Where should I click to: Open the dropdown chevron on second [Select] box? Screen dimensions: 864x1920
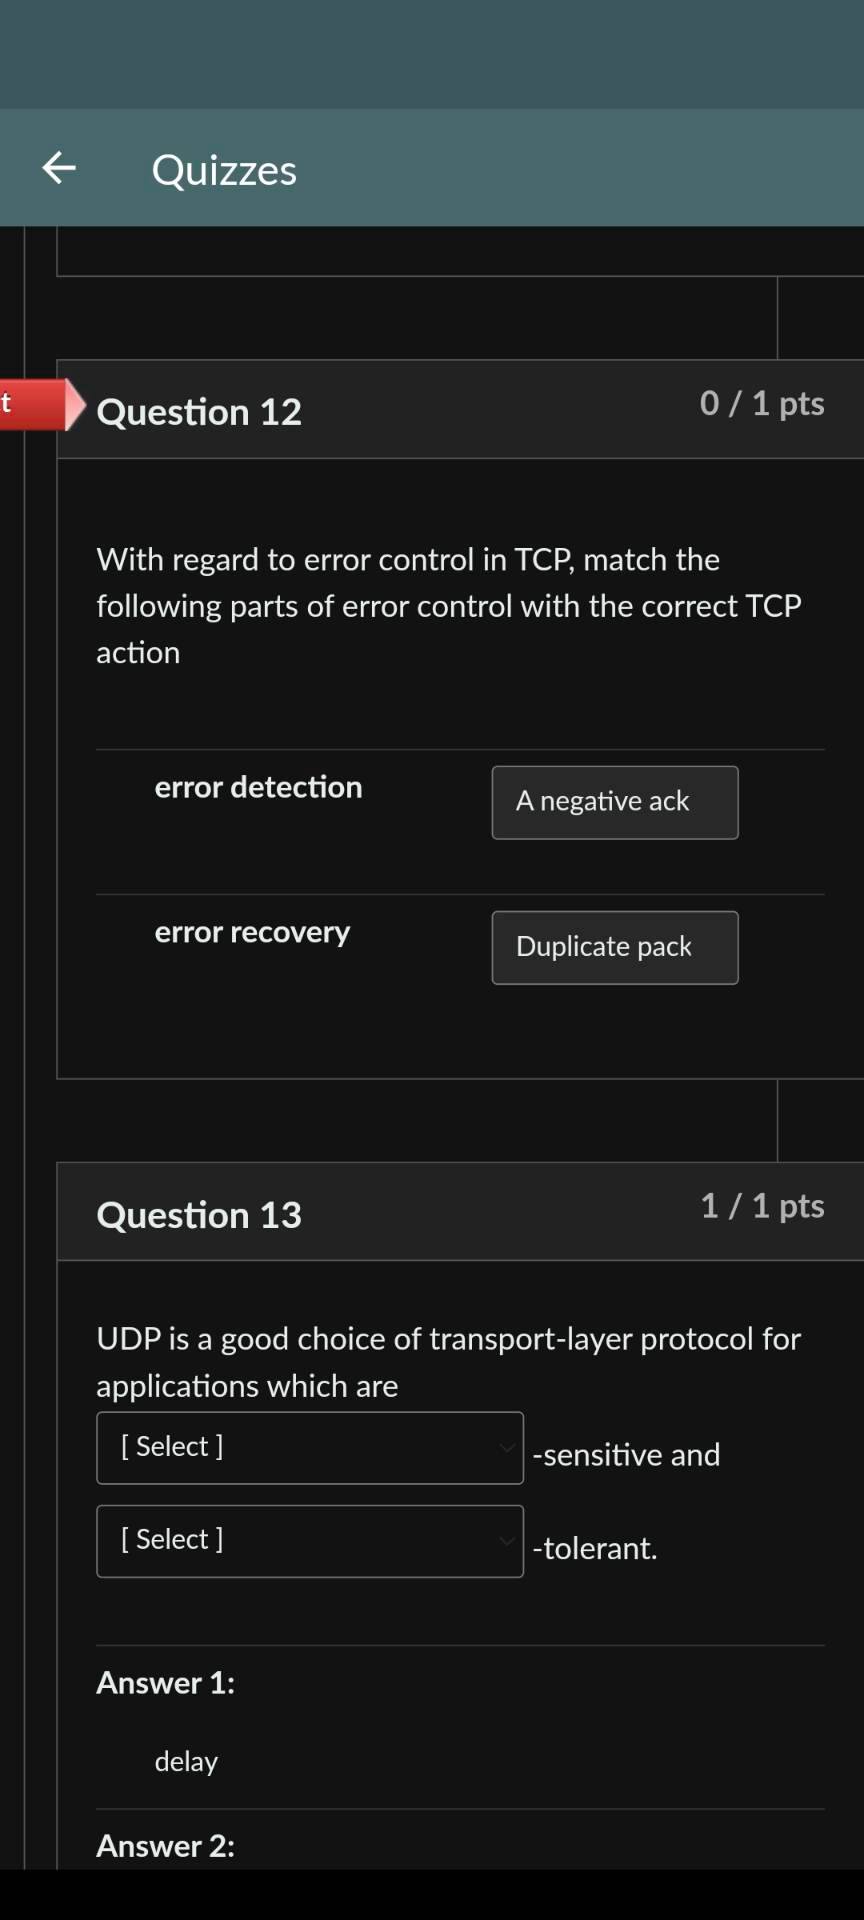505,1540
